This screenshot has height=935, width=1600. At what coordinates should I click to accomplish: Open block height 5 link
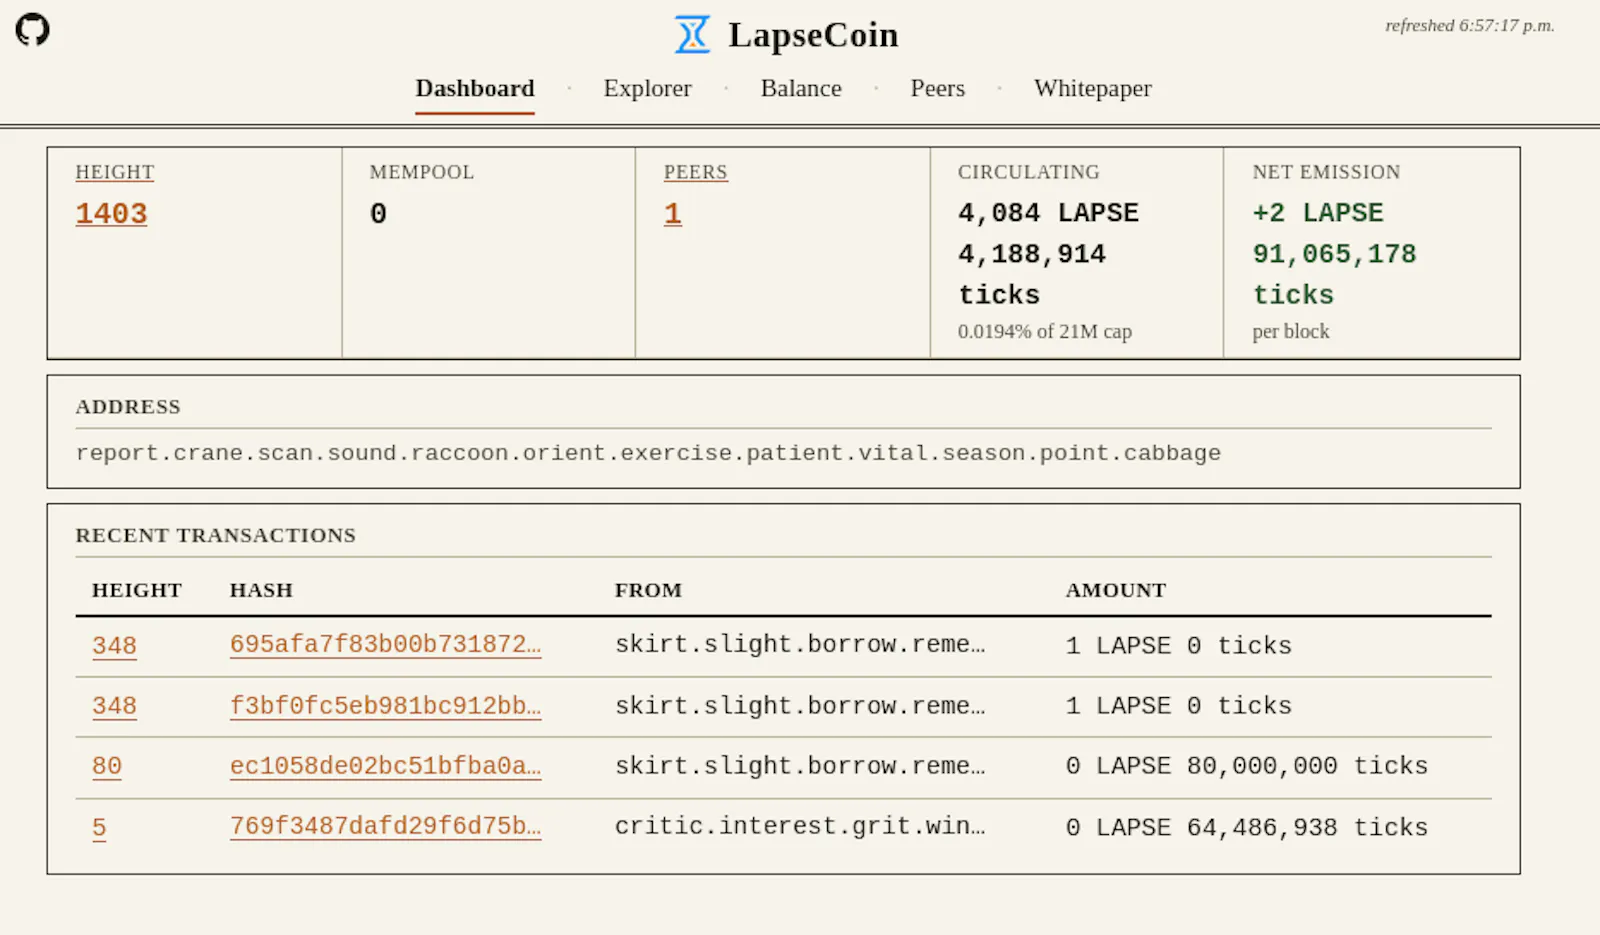coord(99,828)
